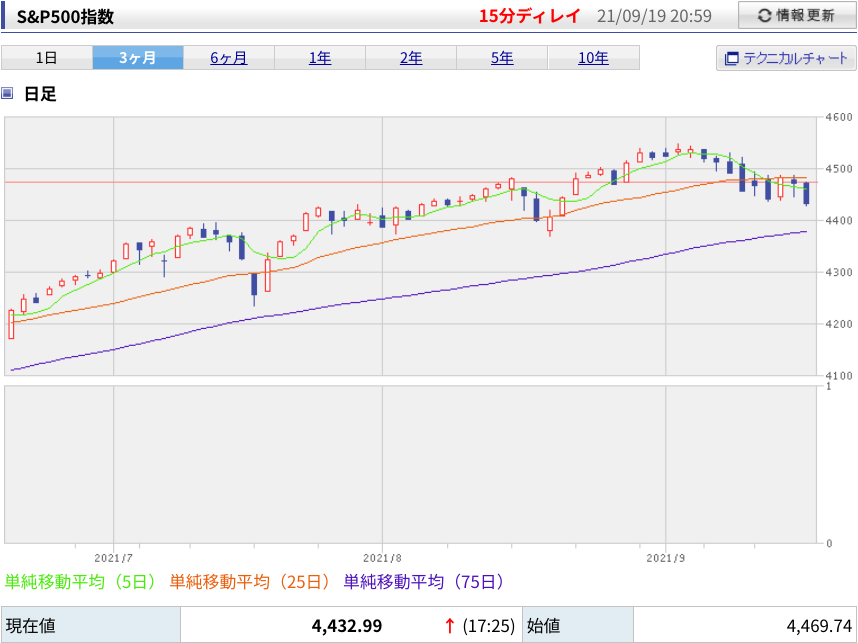Select the 1日 period tab
The width and height of the screenshot is (858, 643).
point(47,57)
